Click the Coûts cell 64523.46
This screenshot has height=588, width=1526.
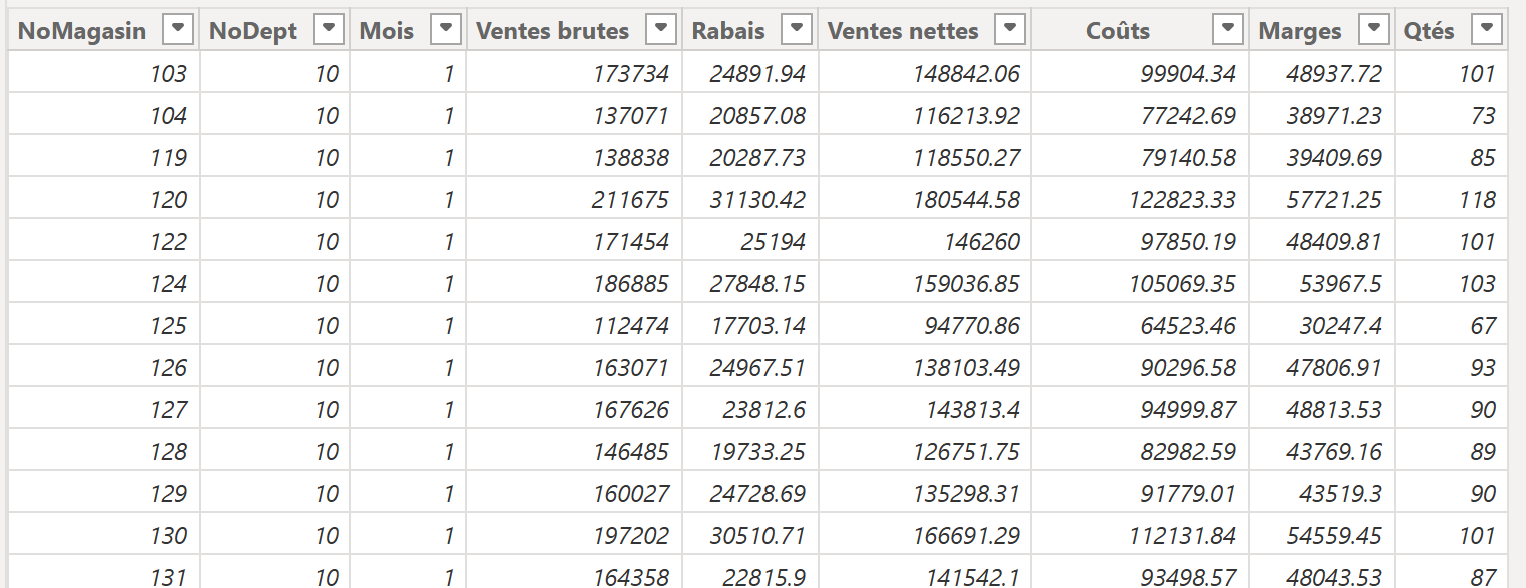click(1140, 325)
